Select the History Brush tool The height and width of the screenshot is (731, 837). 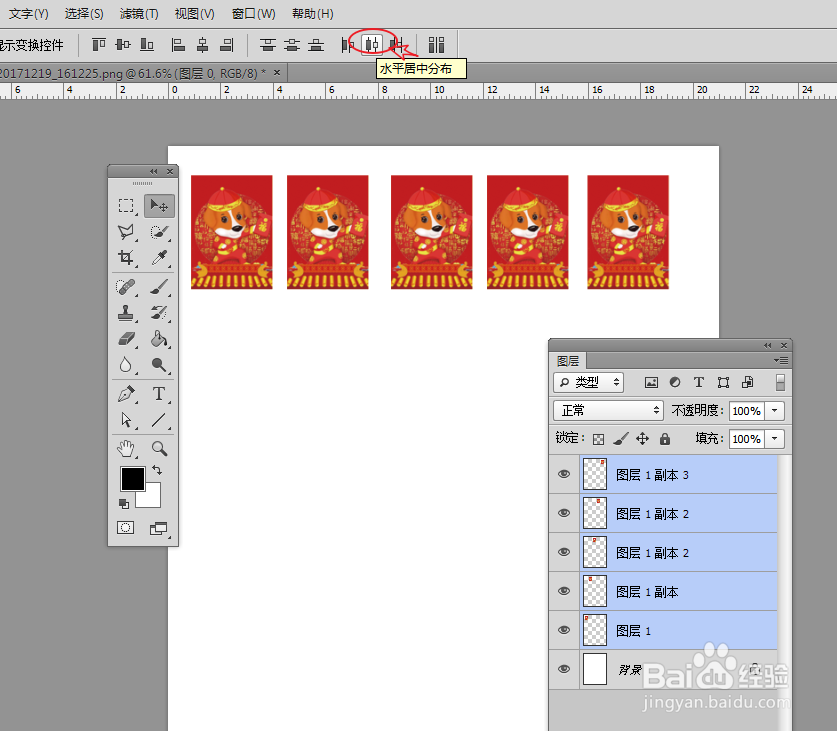159,312
